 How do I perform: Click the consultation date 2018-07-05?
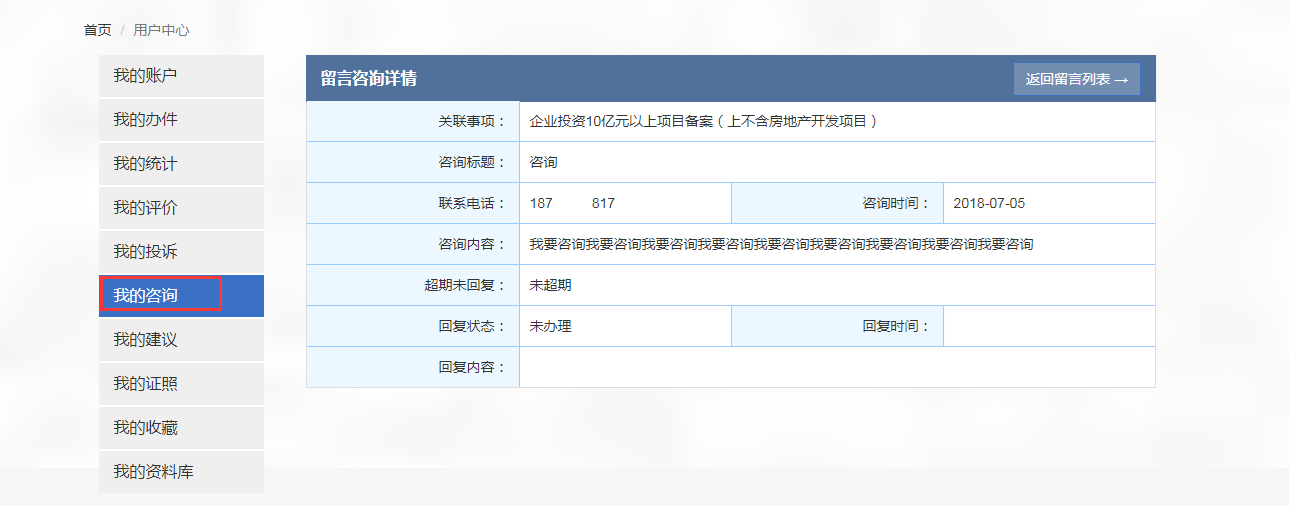click(x=988, y=204)
